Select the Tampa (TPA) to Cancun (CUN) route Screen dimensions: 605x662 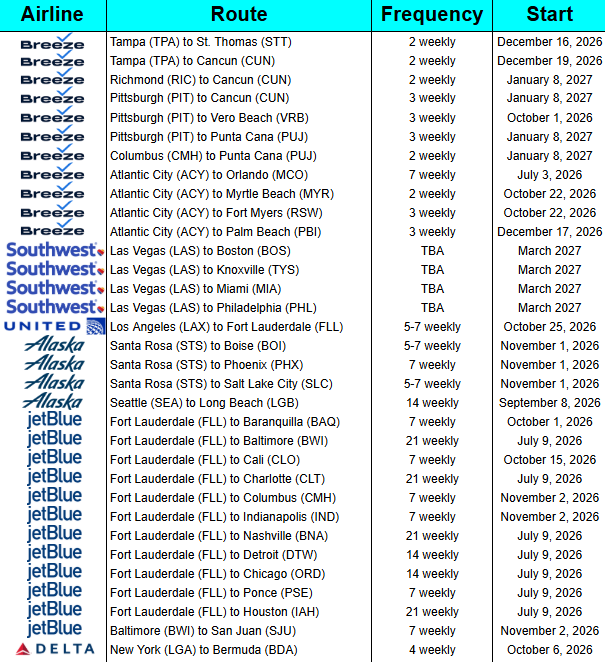193,61
